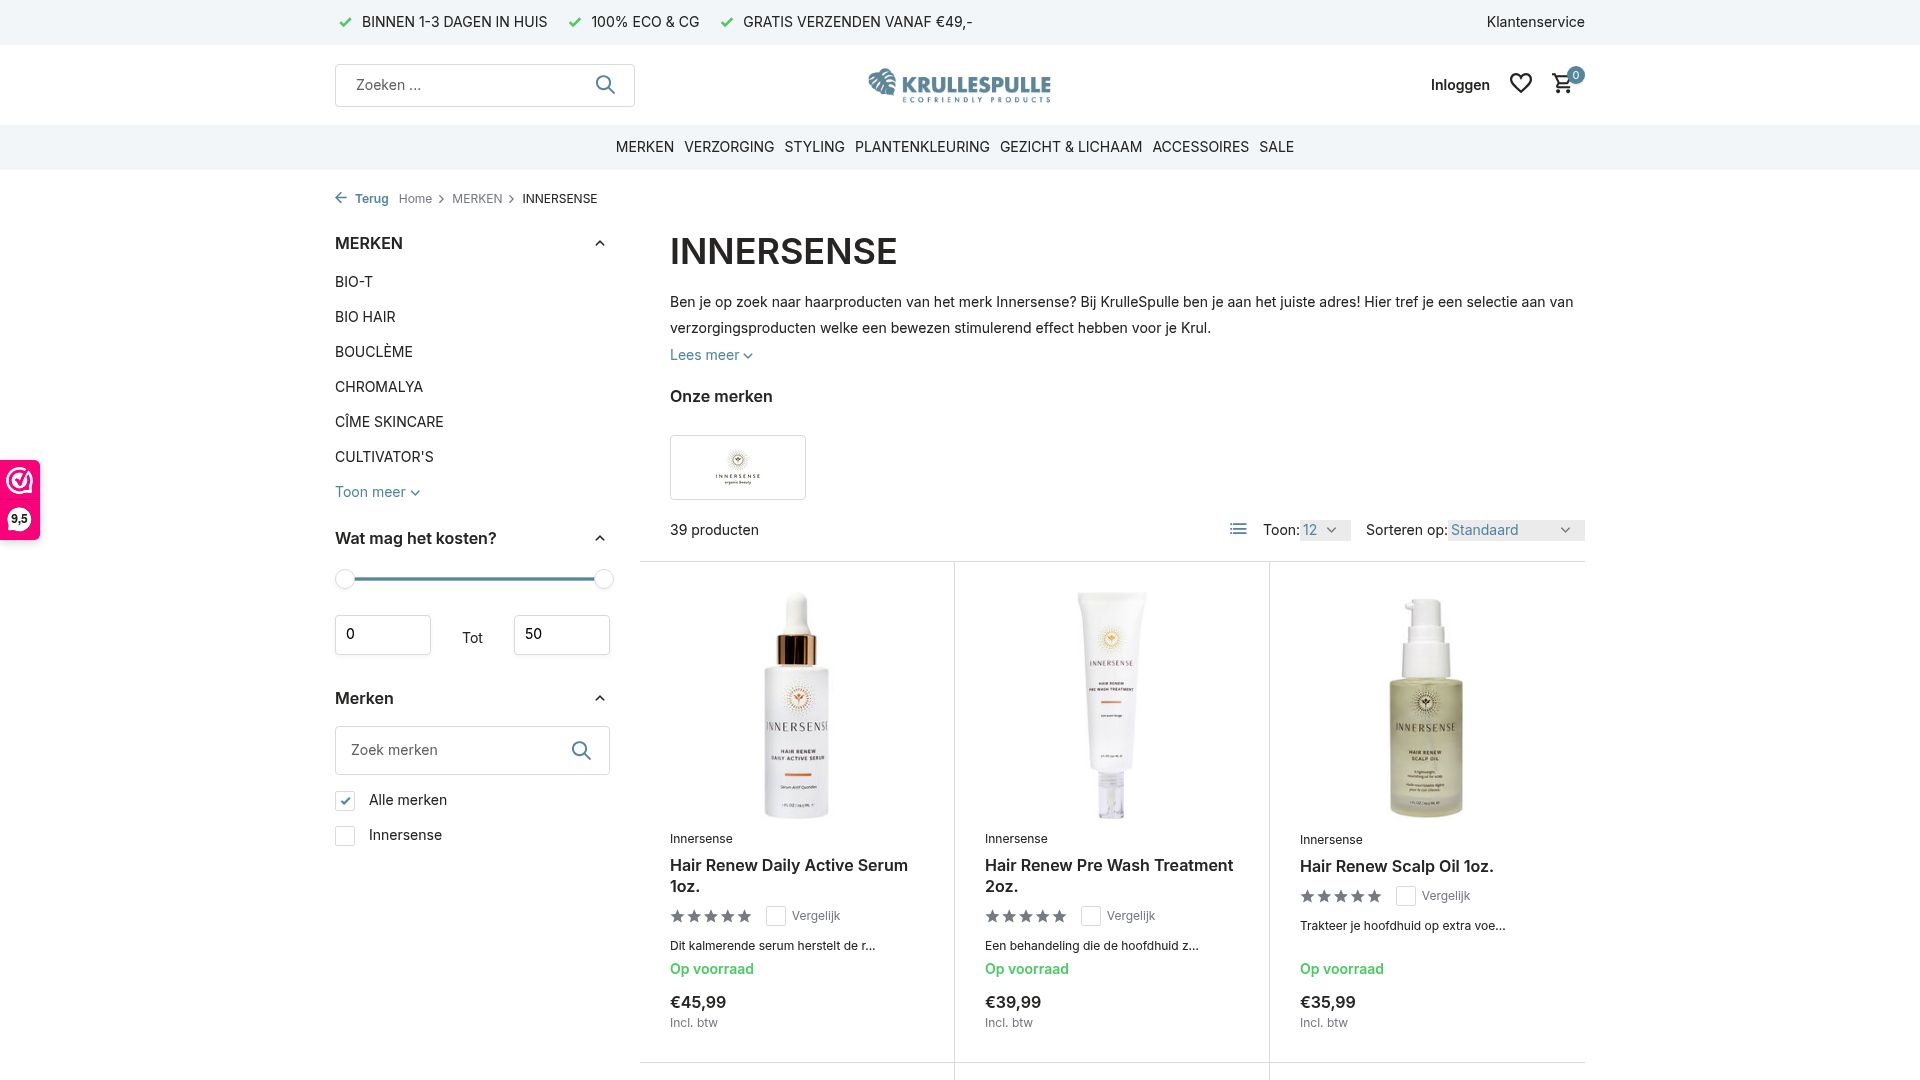Open the Toon 12 products dropdown
Image resolution: width=1920 pixels, height=1080 pixels.
pos(1325,530)
